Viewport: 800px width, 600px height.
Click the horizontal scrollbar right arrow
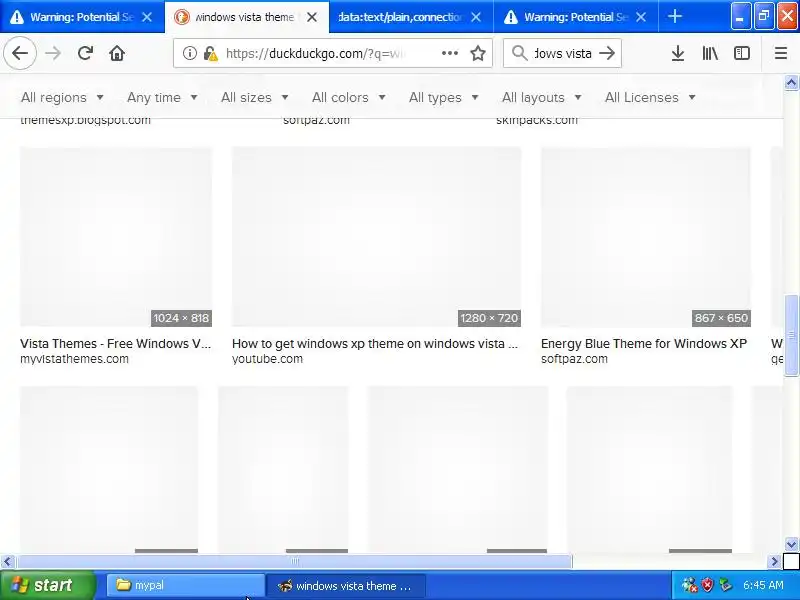(774, 562)
